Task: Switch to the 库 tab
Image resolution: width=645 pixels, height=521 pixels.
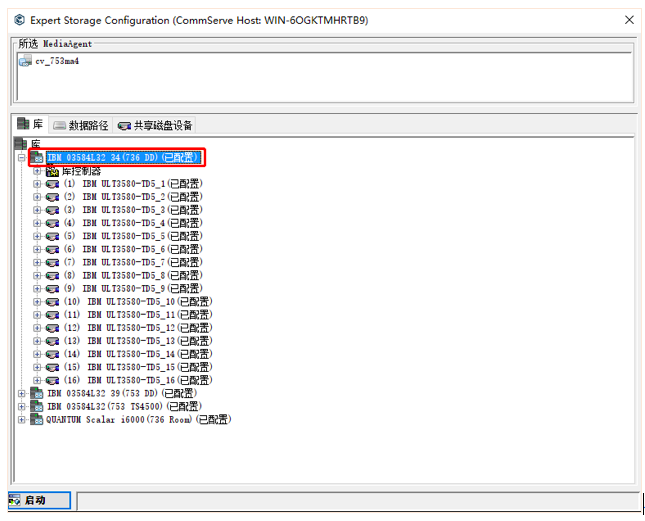Action: [x=30, y=124]
